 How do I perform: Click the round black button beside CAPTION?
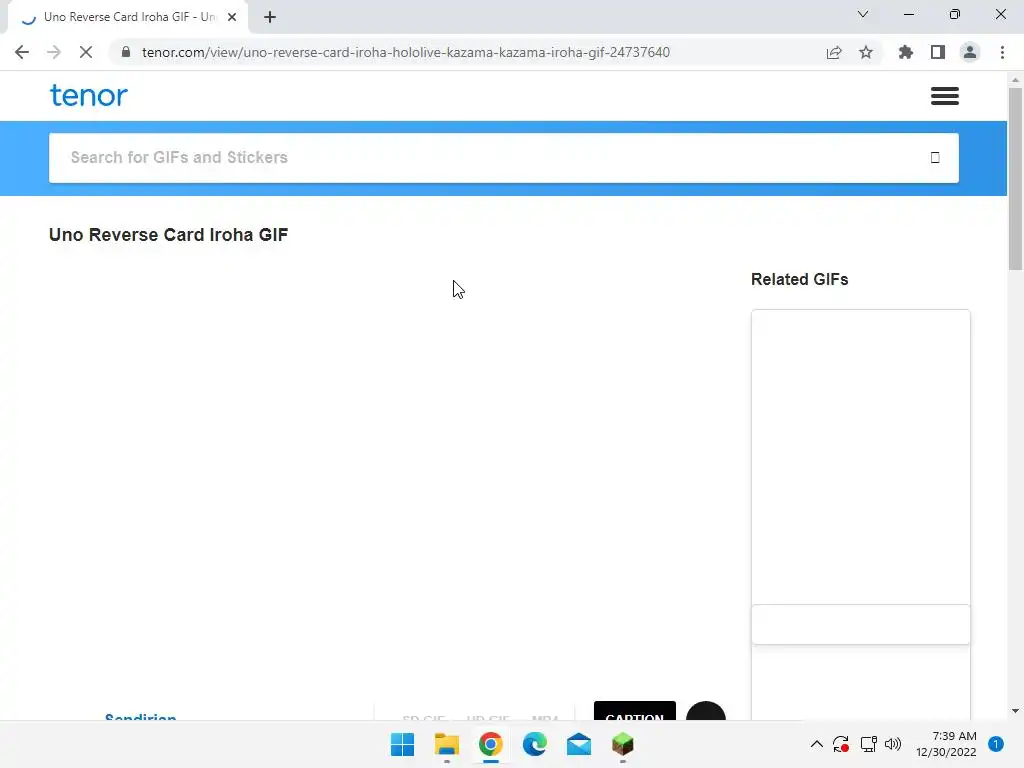point(706,711)
